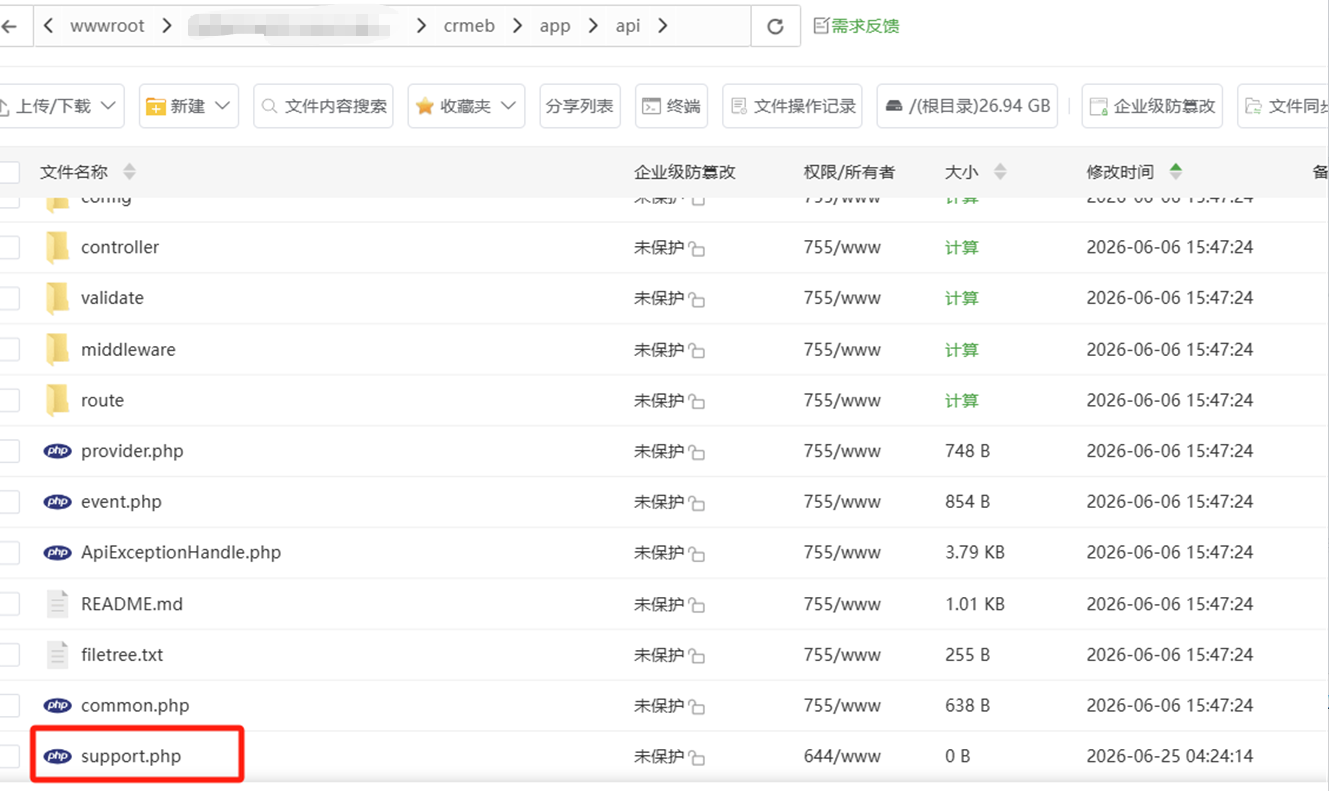
Task: Click the api path segment
Action: point(628,26)
